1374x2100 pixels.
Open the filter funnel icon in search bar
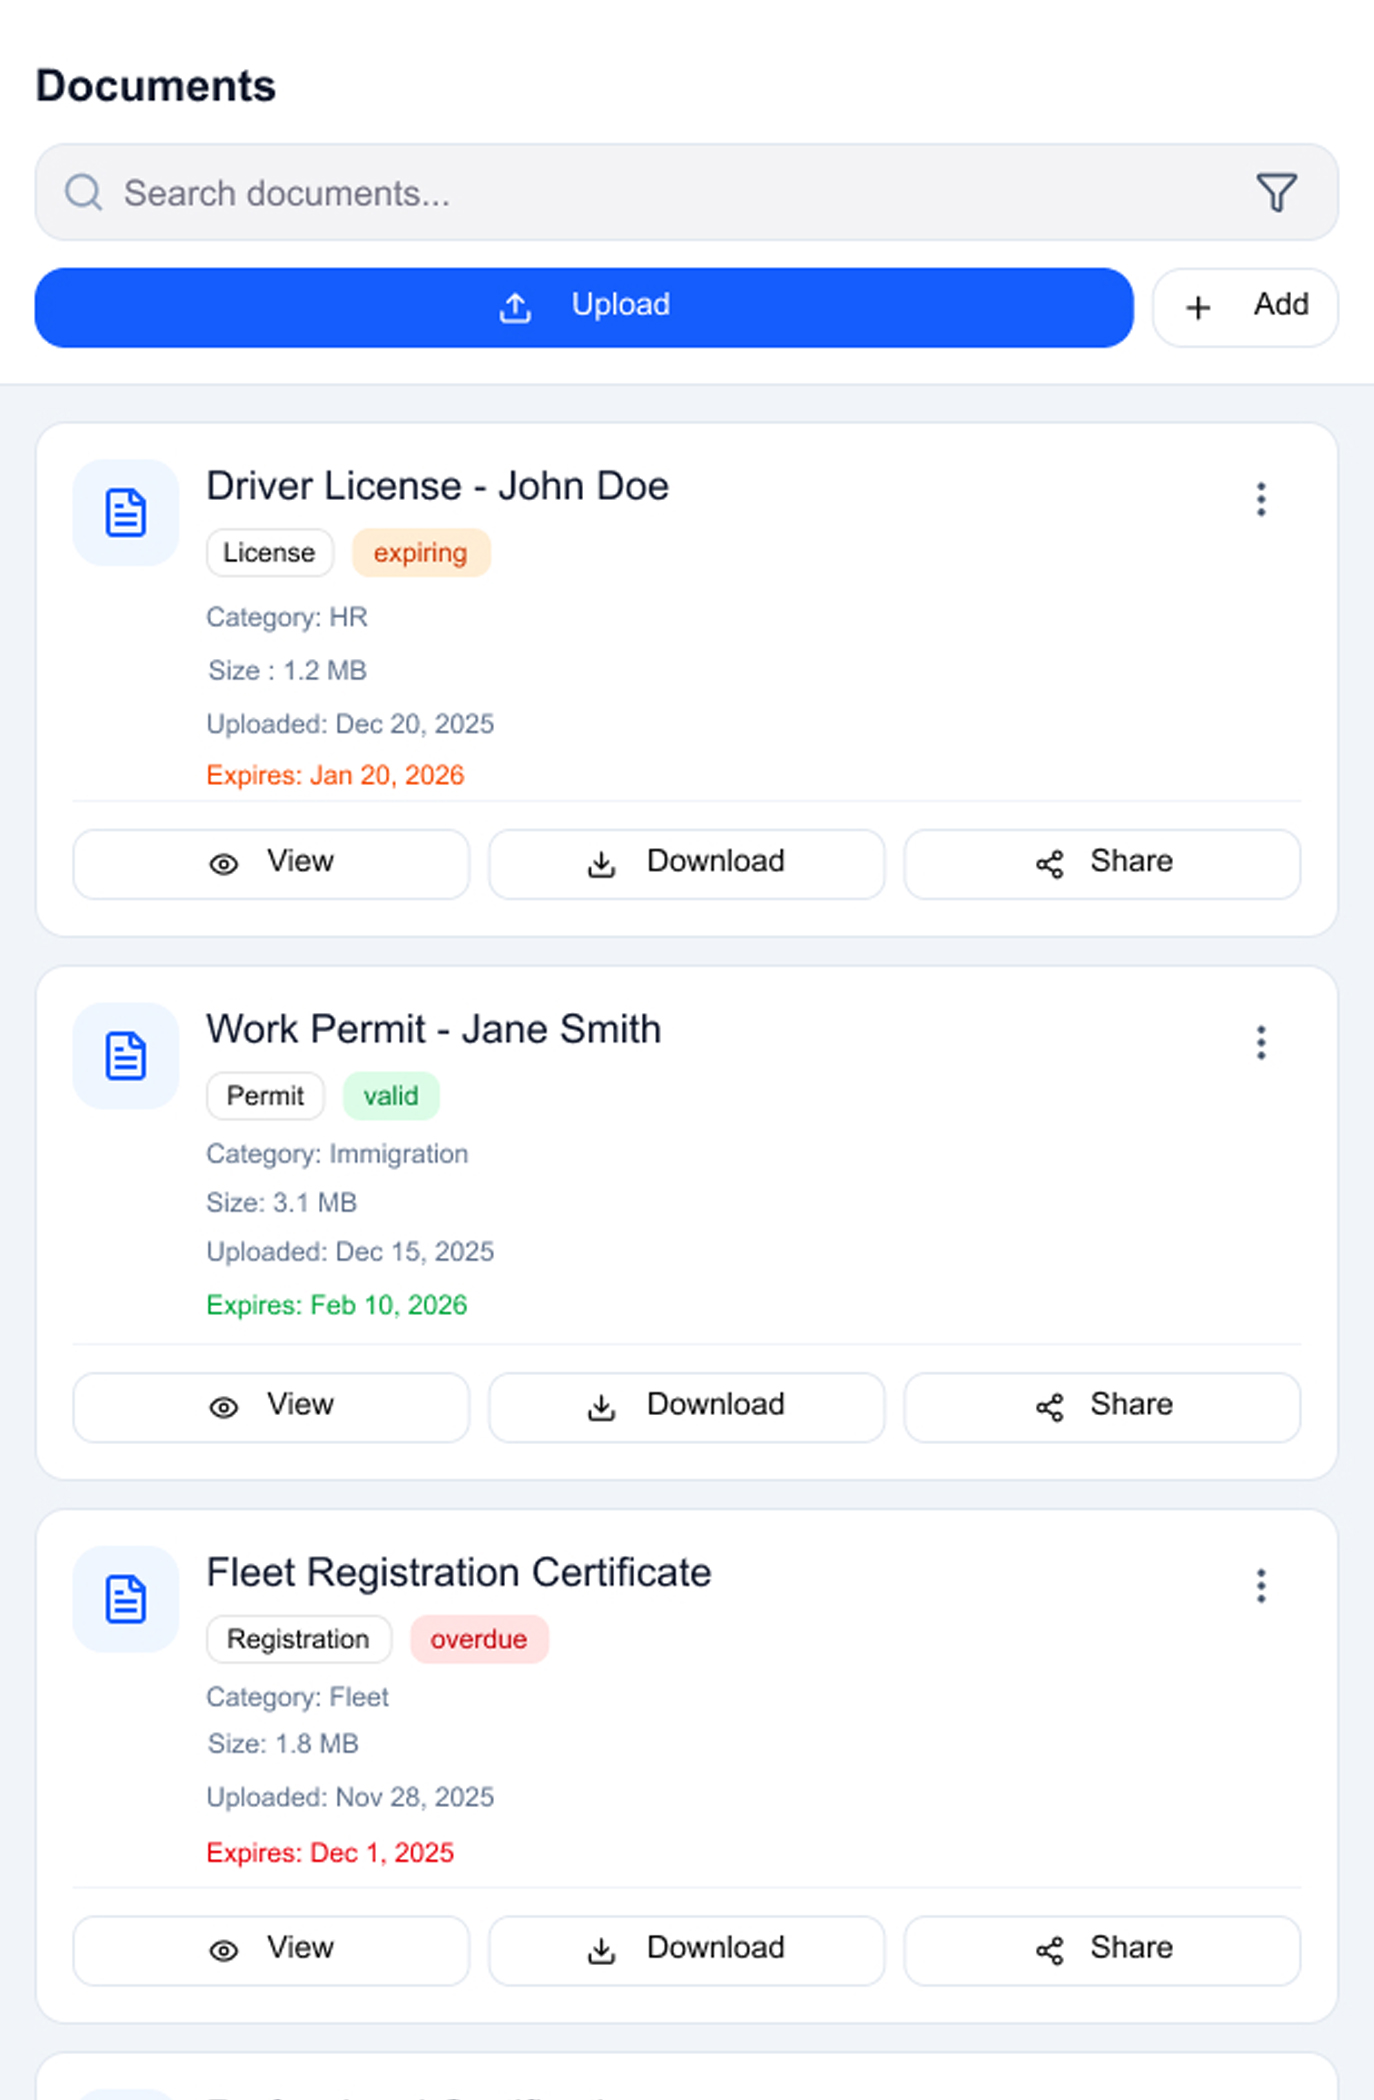click(x=1276, y=193)
